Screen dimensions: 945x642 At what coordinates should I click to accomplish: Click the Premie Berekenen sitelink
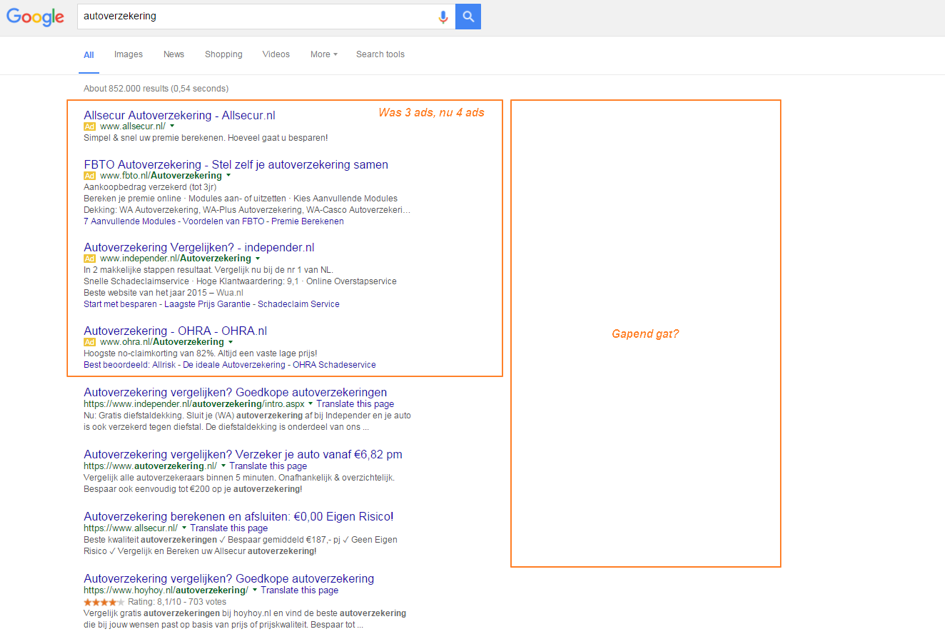307,221
